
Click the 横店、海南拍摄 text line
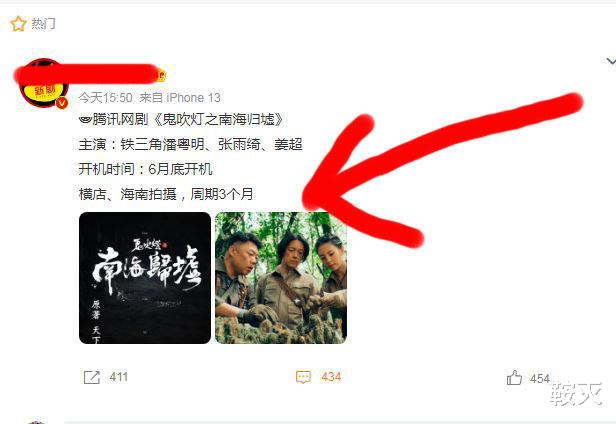[128, 194]
